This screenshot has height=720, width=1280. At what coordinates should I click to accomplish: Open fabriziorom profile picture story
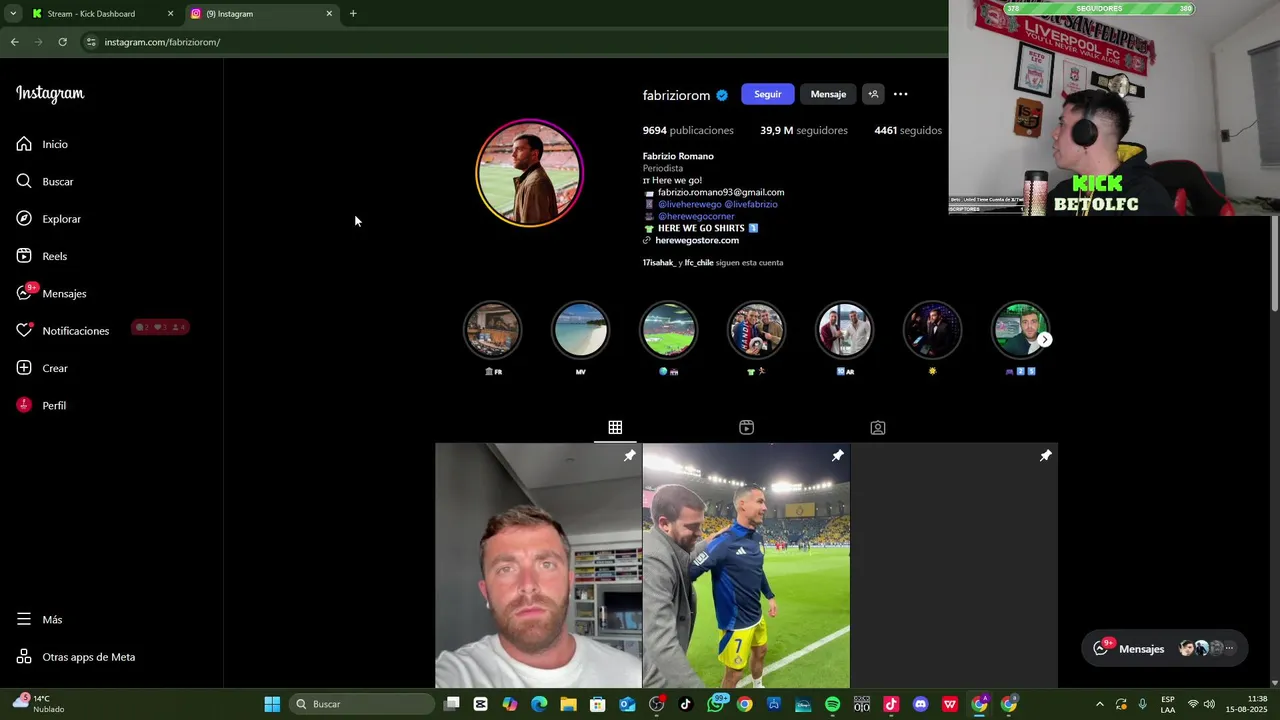coord(529,173)
